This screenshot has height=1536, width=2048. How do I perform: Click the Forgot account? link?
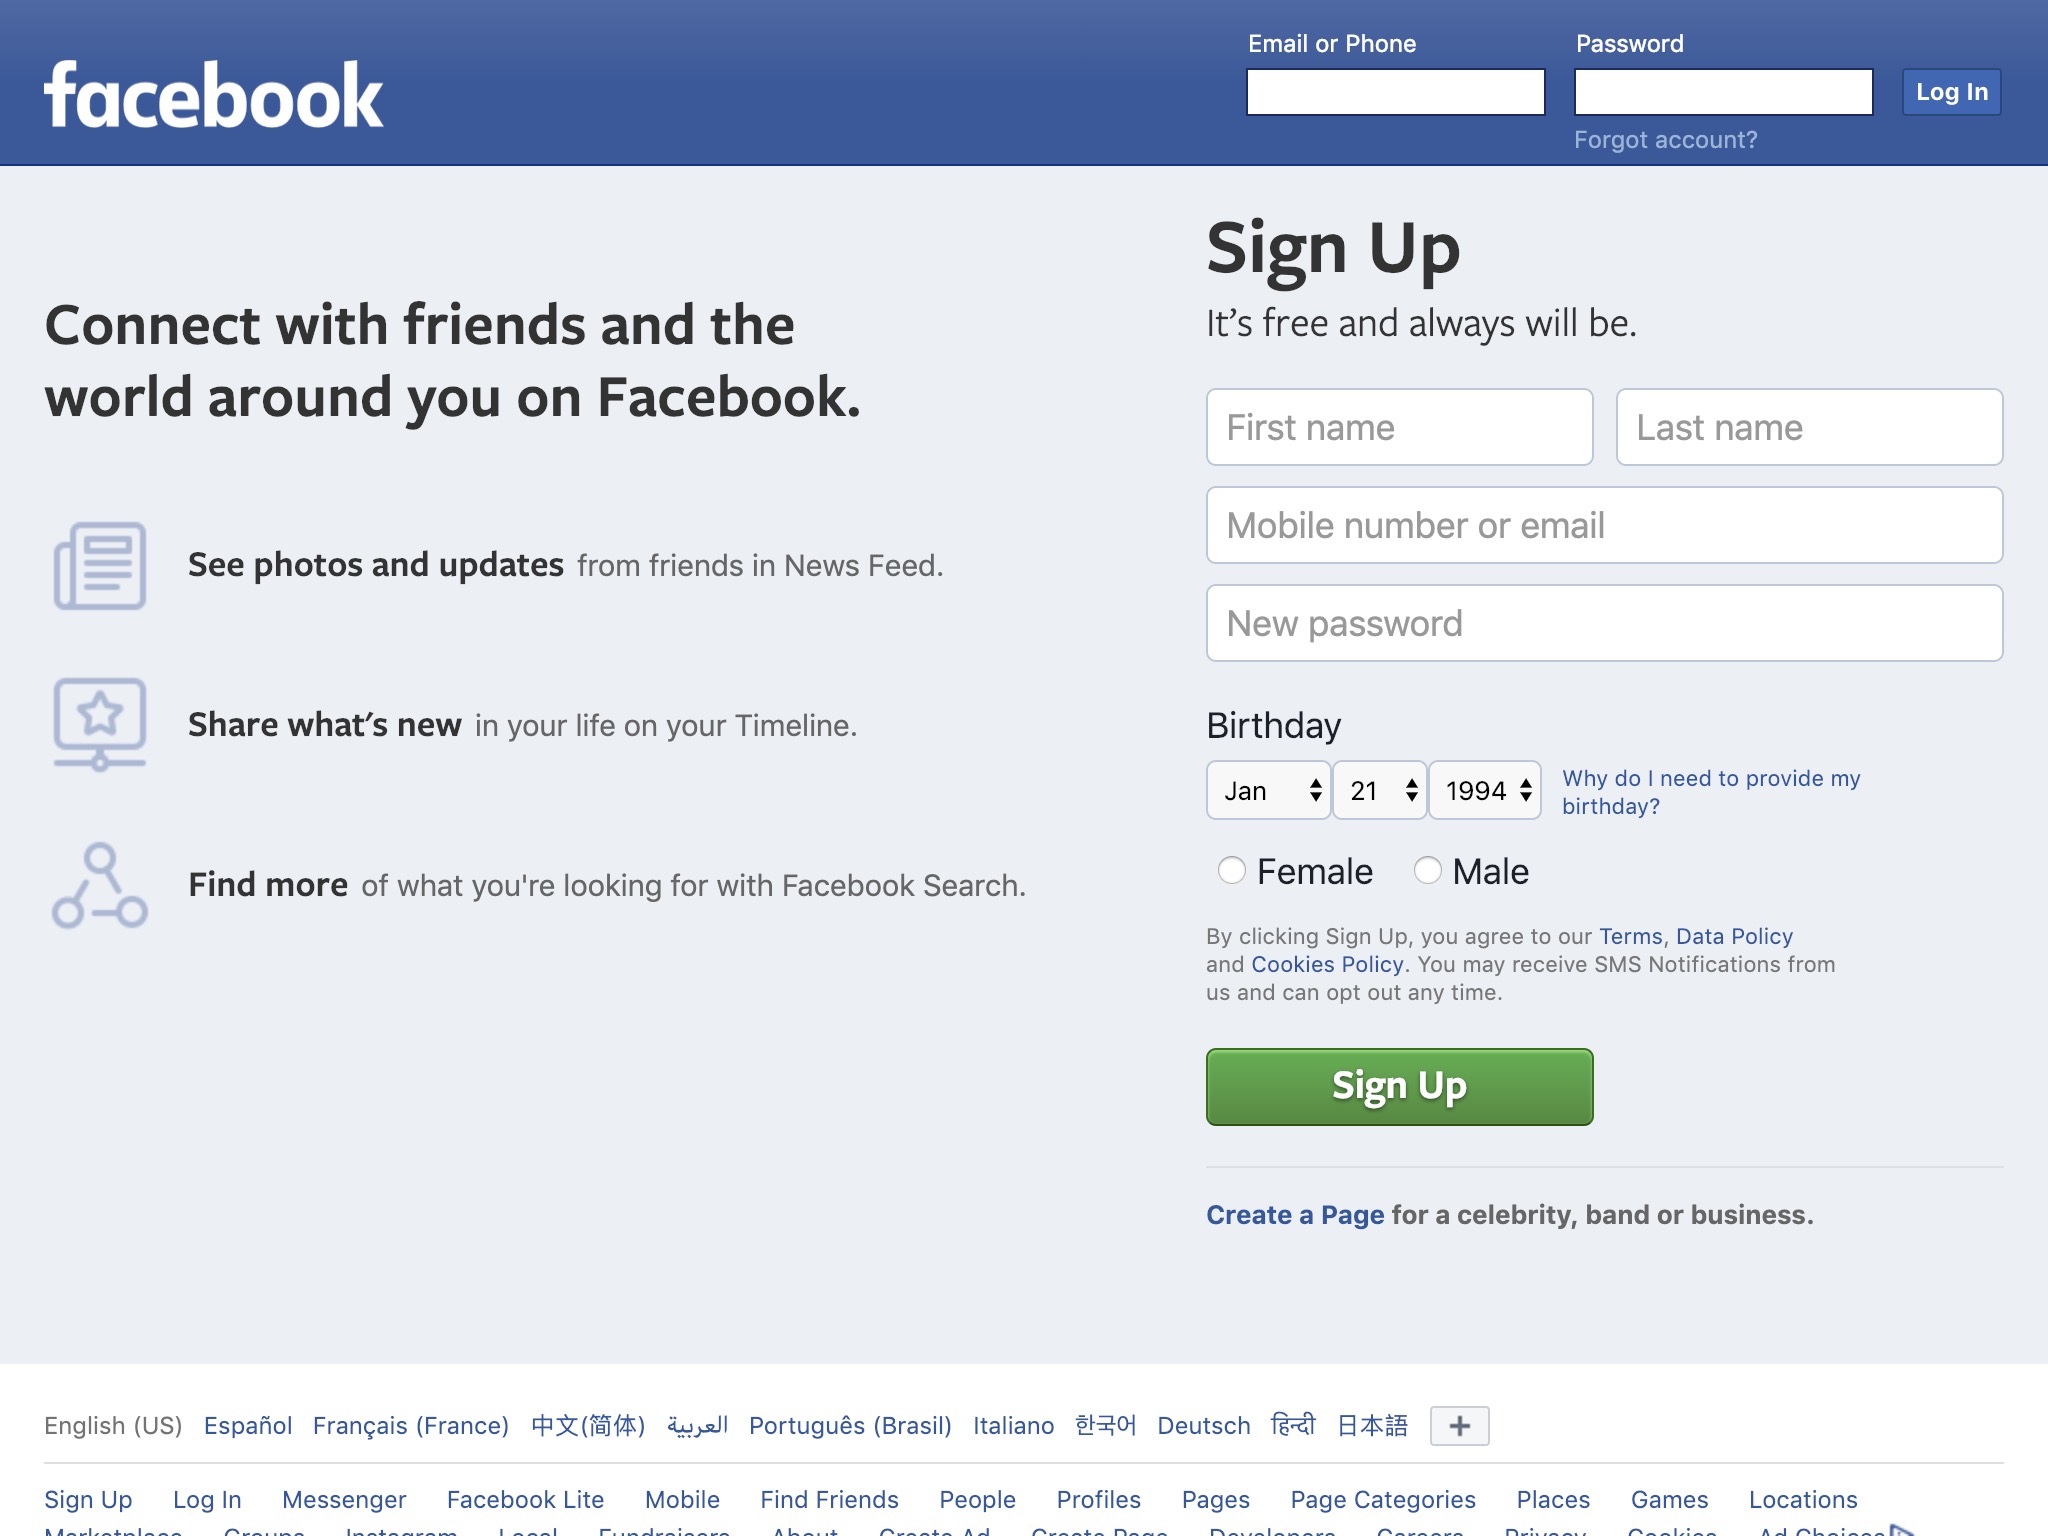coord(1665,140)
